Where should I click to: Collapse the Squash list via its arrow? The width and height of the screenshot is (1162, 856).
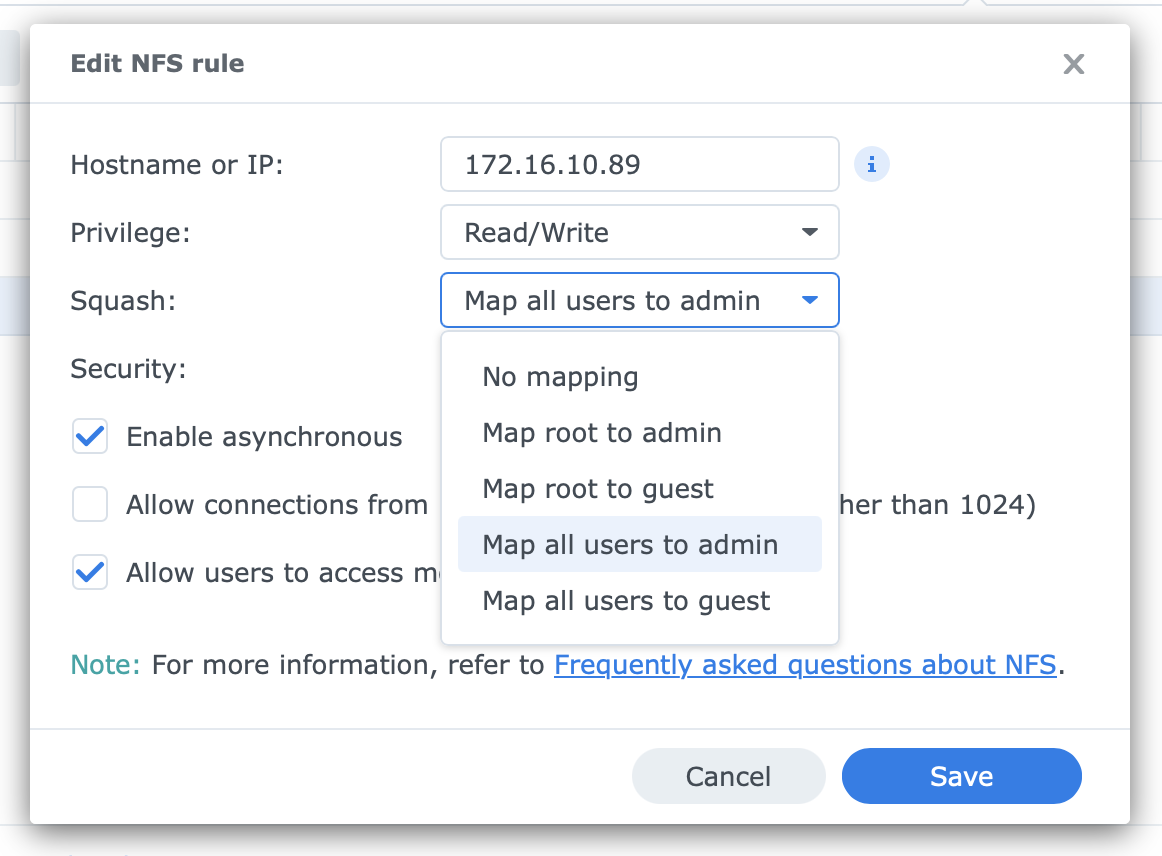click(809, 301)
